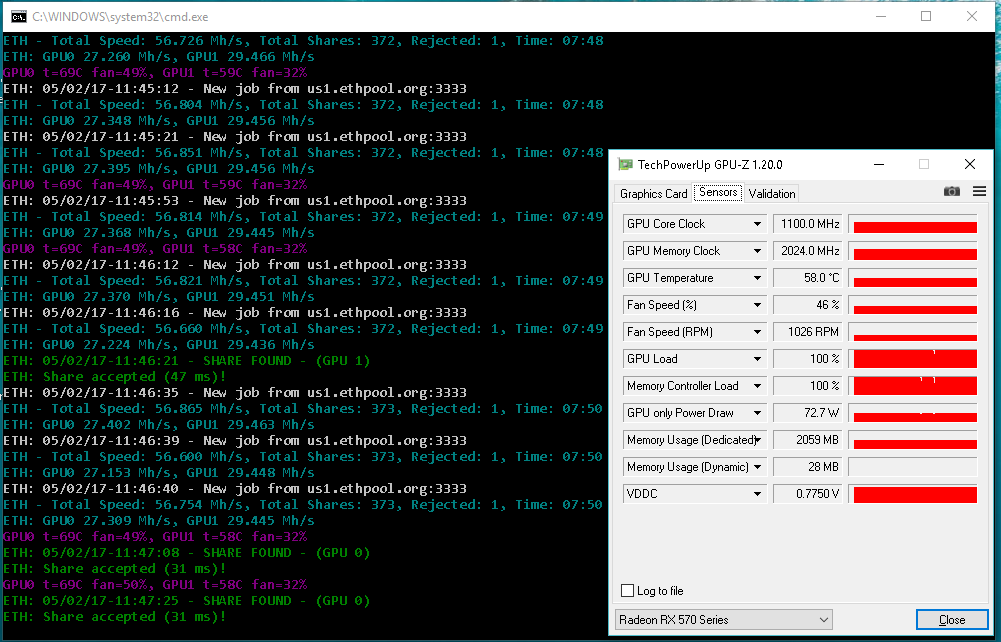Expand the GPU Load dropdown arrow
This screenshot has height=642, width=1001.
pyautogui.click(x=757, y=359)
